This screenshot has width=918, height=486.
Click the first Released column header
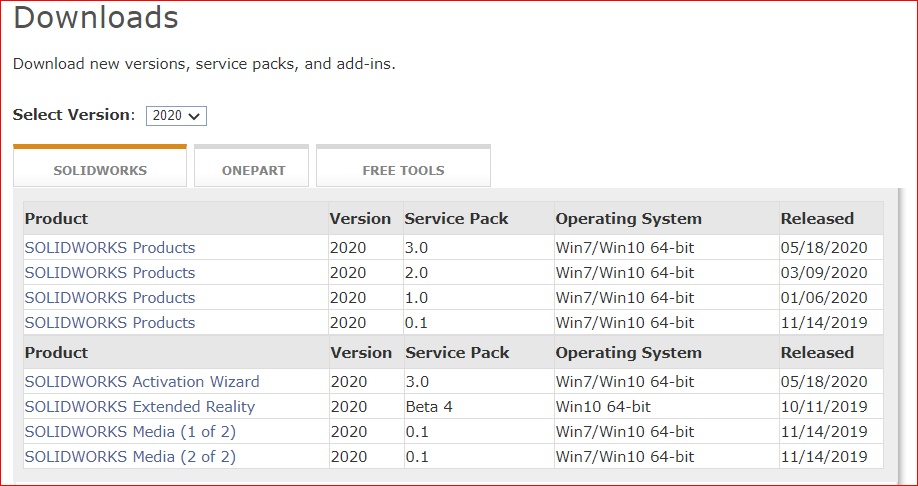[x=817, y=219]
